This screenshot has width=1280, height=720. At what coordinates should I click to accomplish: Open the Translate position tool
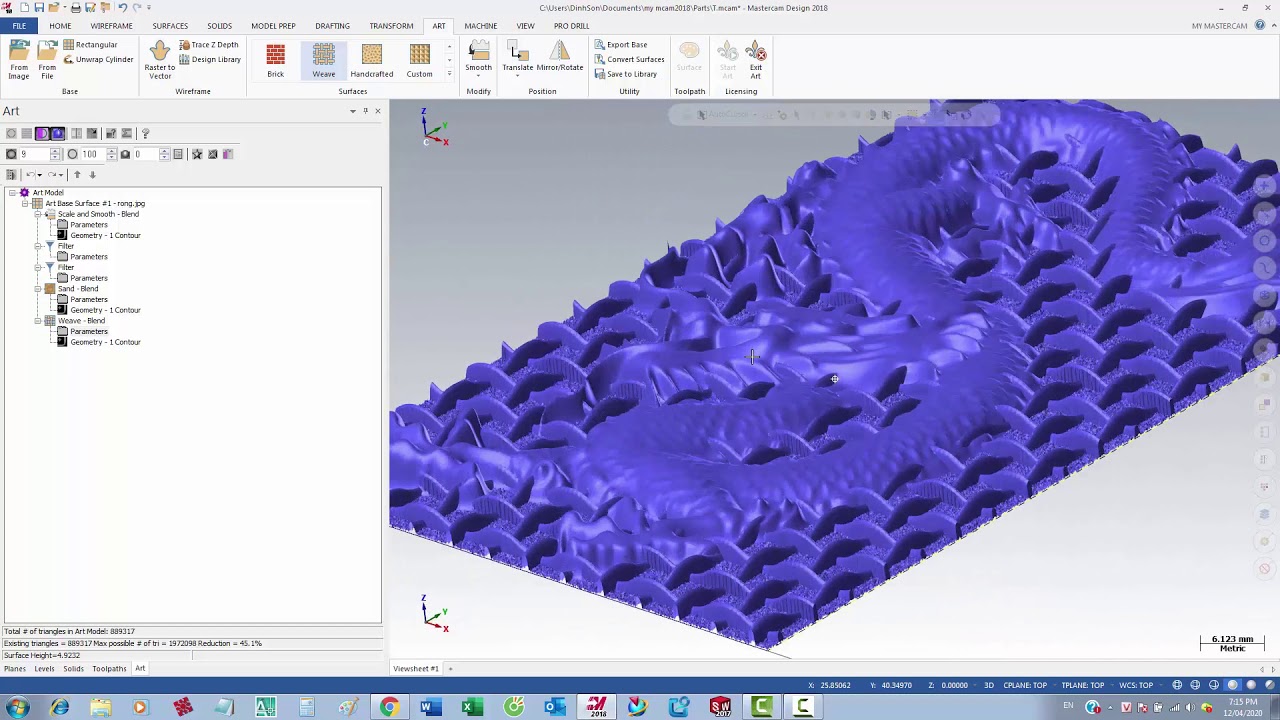517,60
